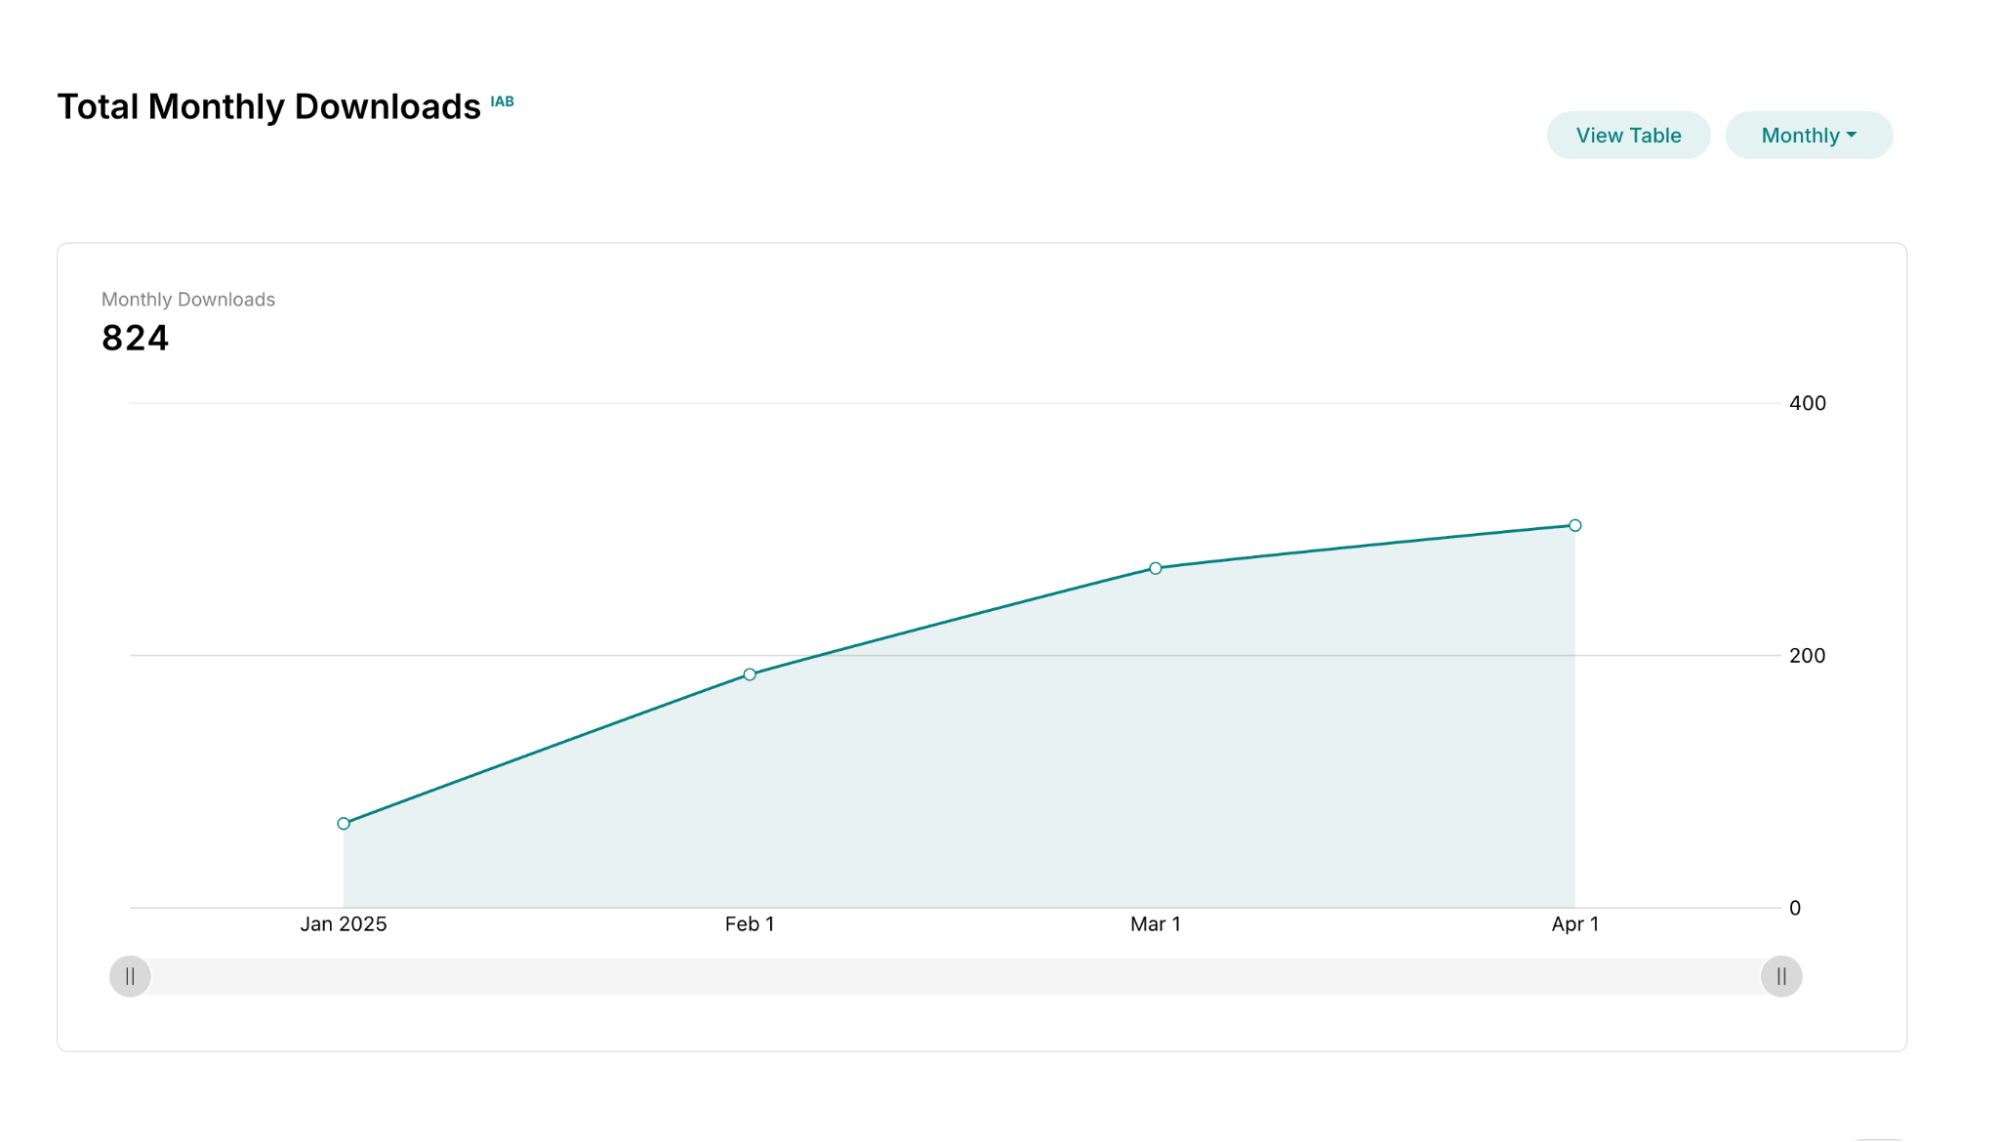The width and height of the screenshot is (1999, 1142).
Task: Click the Monthly Downloads 824 value
Action: pyautogui.click(x=134, y=338)
